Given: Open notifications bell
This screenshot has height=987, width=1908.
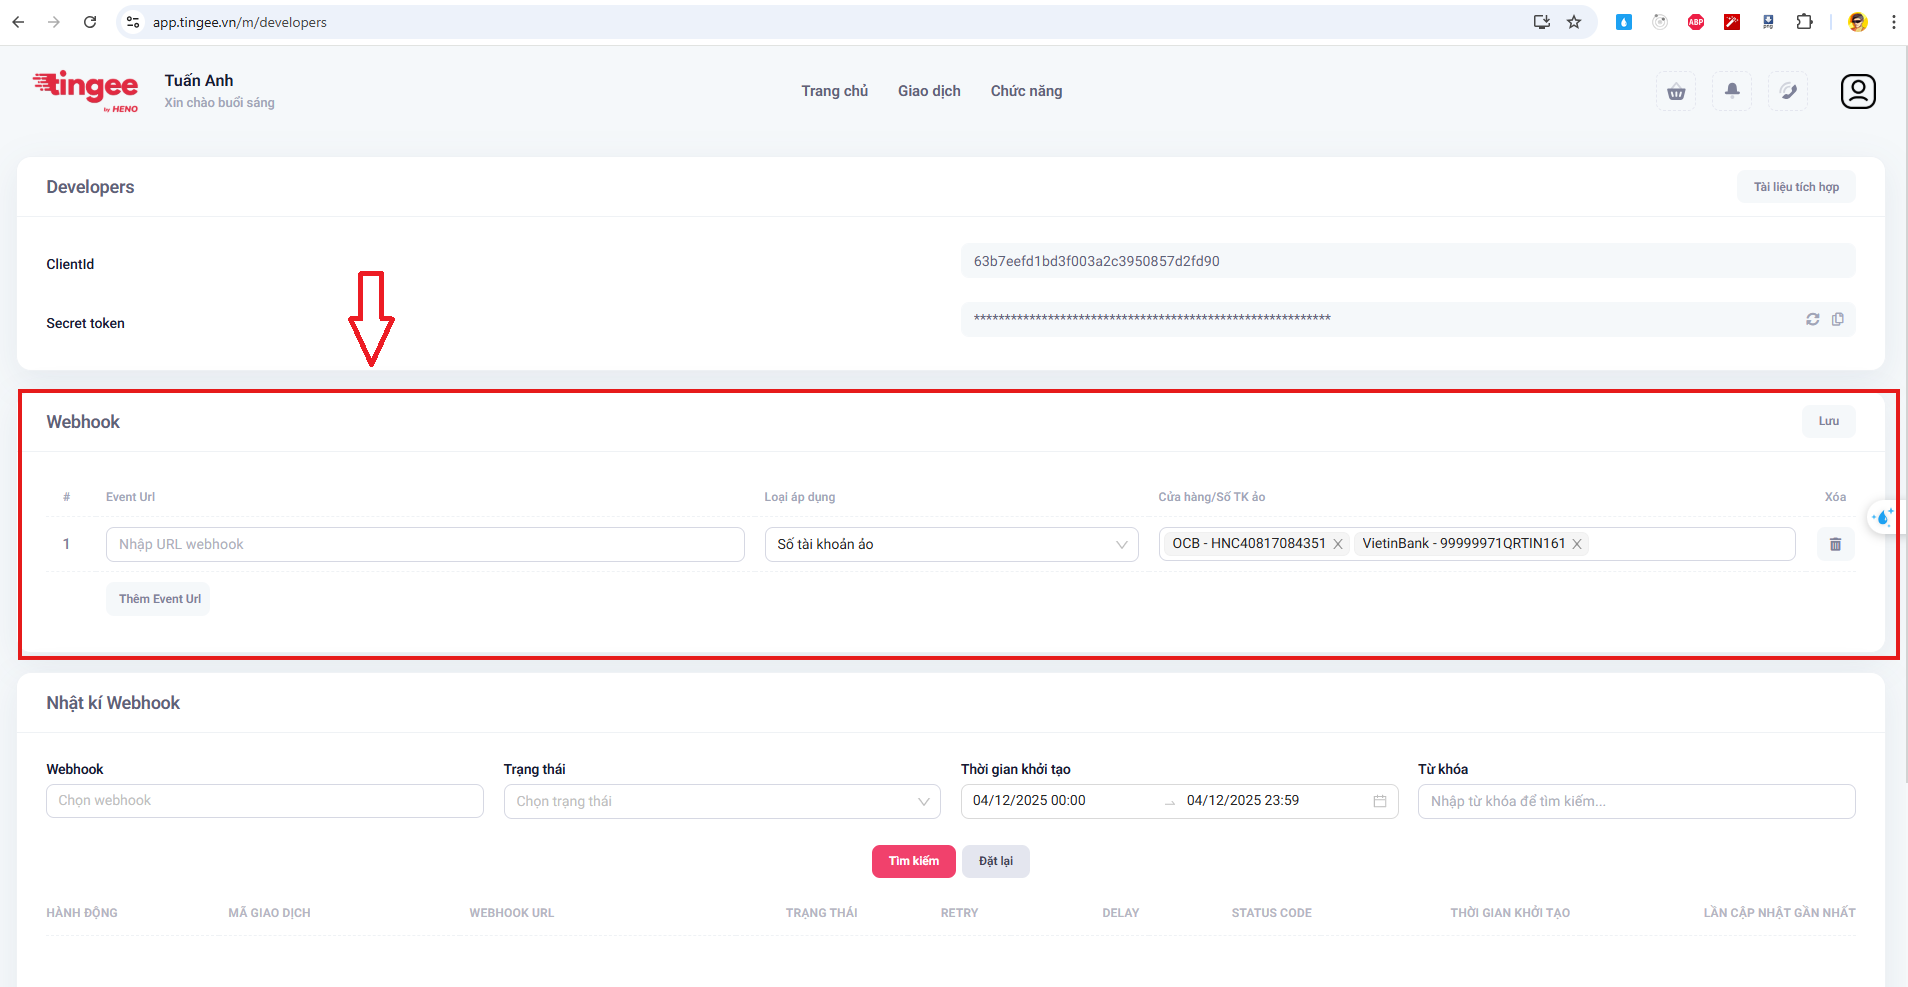Looking at the screenshot, I should click(x=1732, y=91).
